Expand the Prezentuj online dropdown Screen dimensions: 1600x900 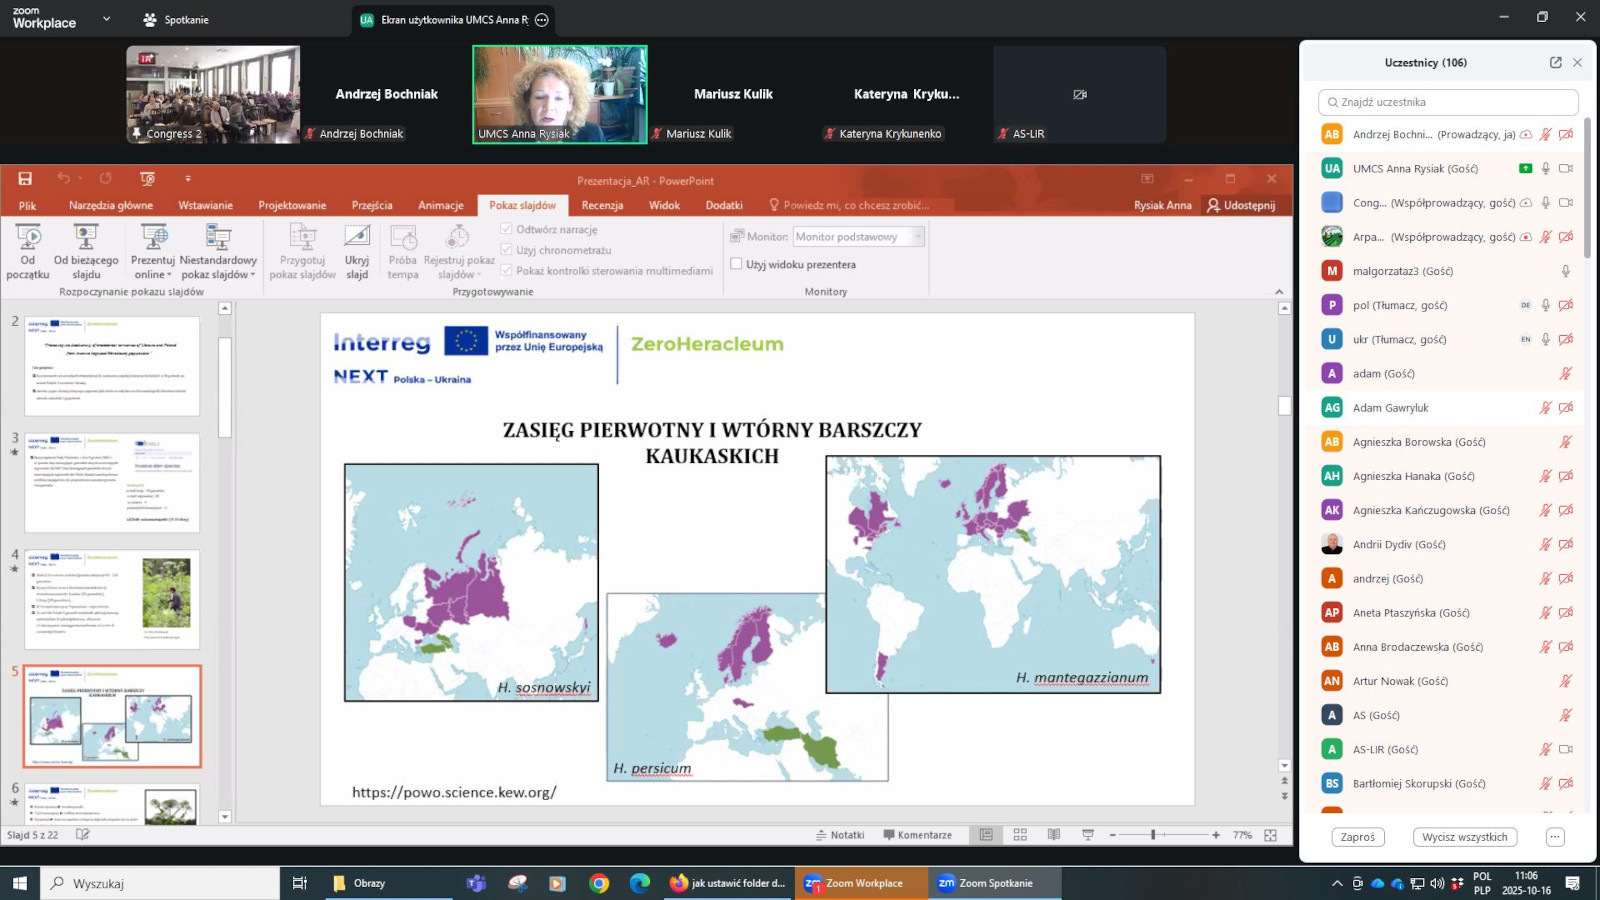click(168, 275)
